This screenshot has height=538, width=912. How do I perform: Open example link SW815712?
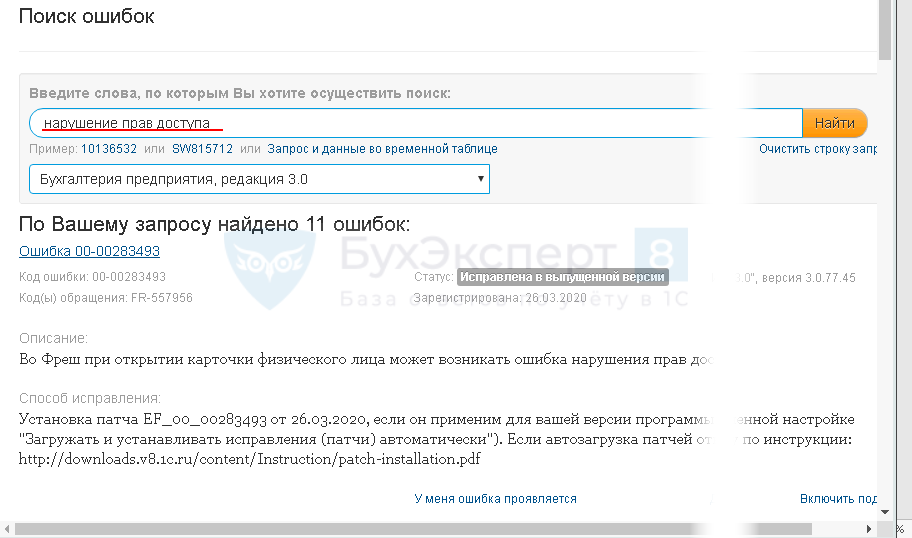coord(202,149)
